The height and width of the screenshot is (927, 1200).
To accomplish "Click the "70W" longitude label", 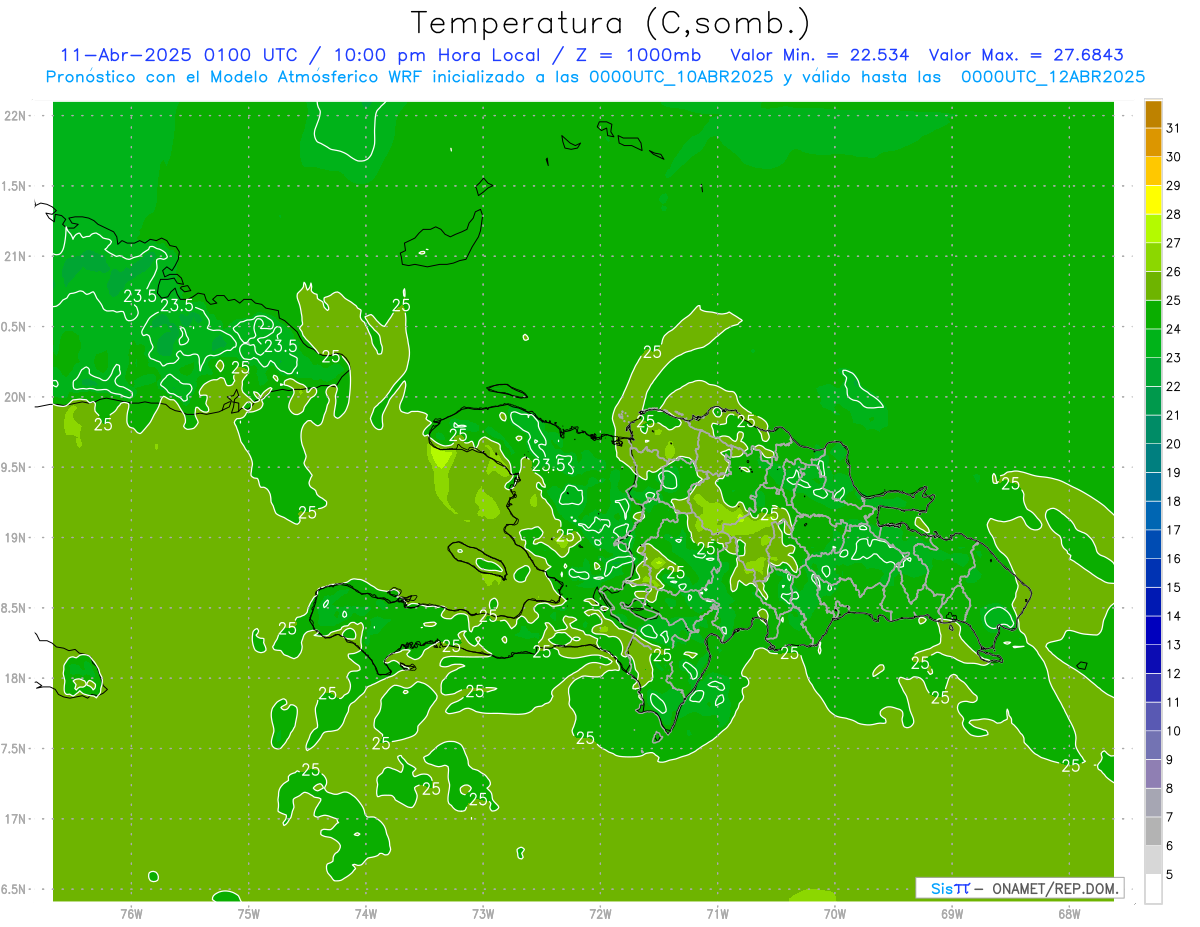I will tap(835, 913).
